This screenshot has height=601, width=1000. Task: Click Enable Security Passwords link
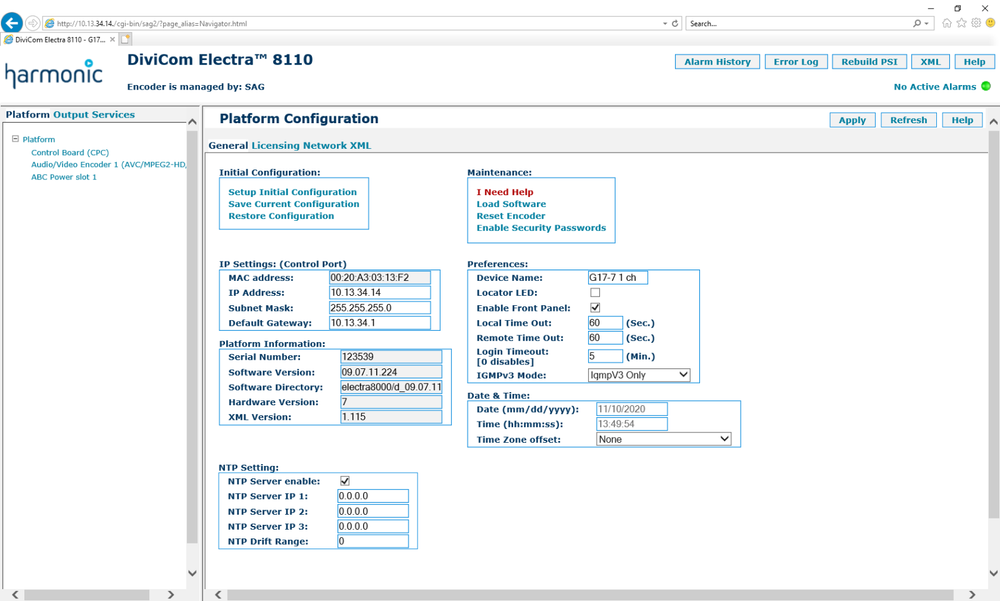(x=541, y=228)
